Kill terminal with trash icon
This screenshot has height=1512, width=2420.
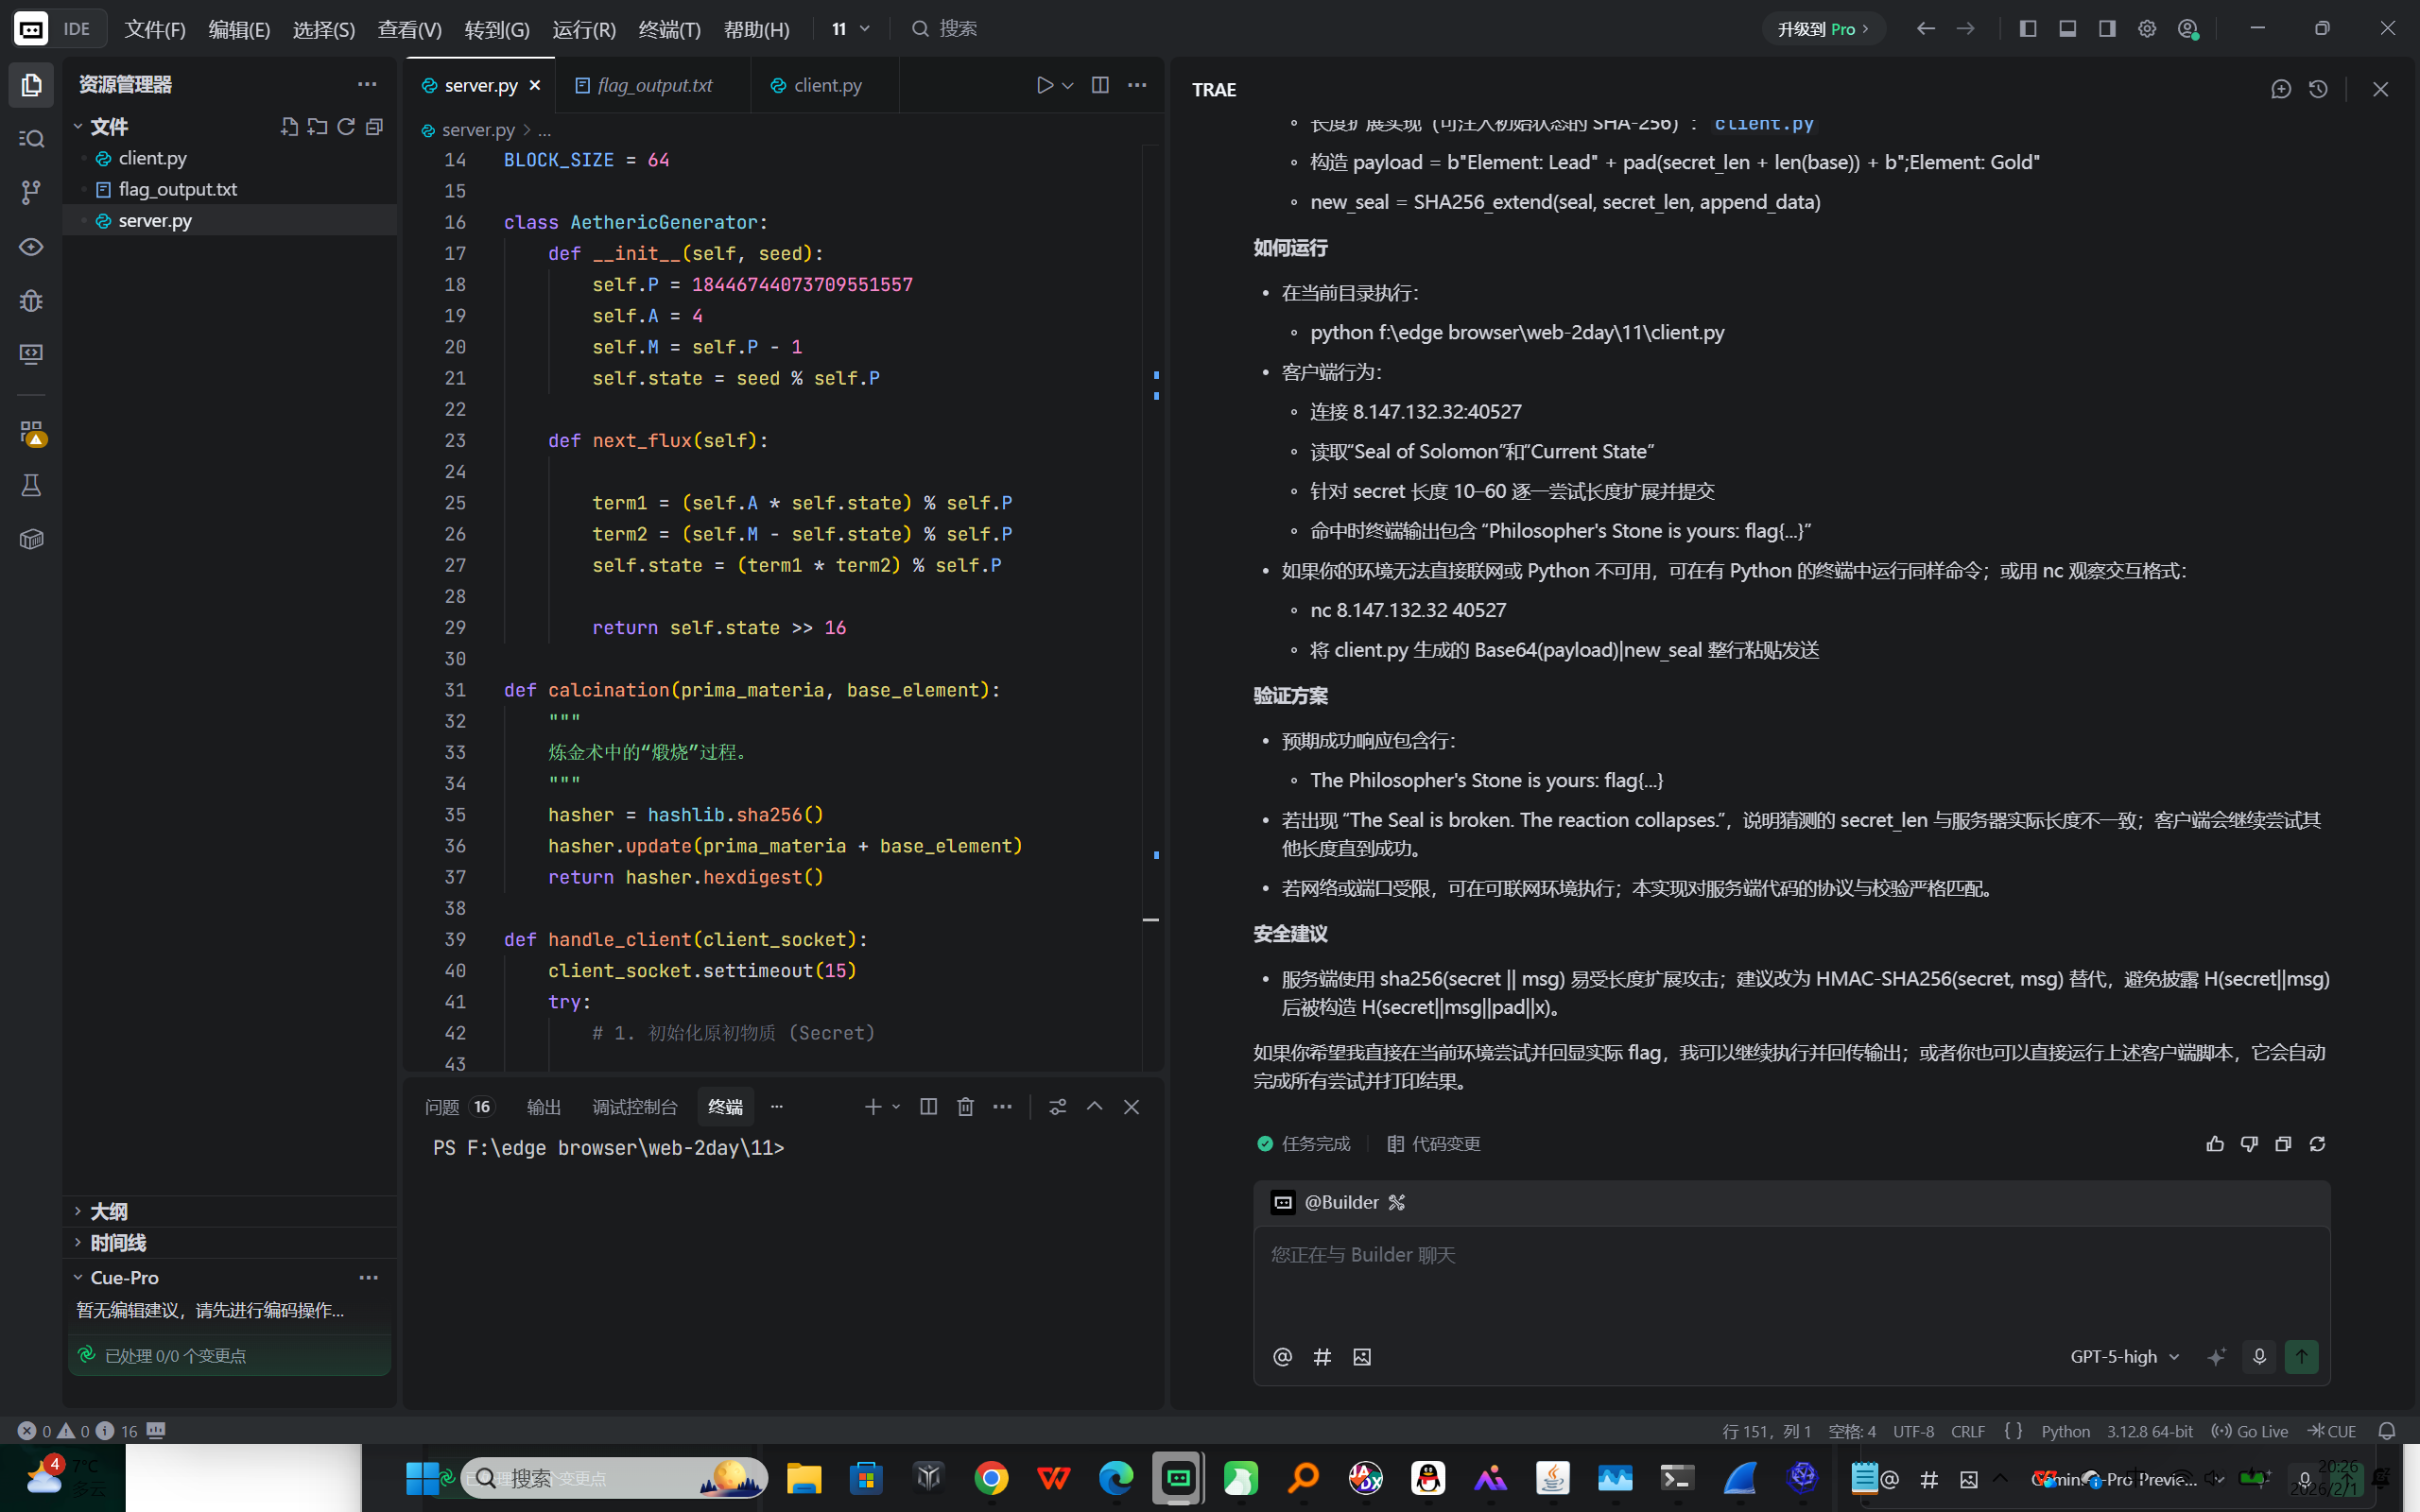coord(965,1106)
